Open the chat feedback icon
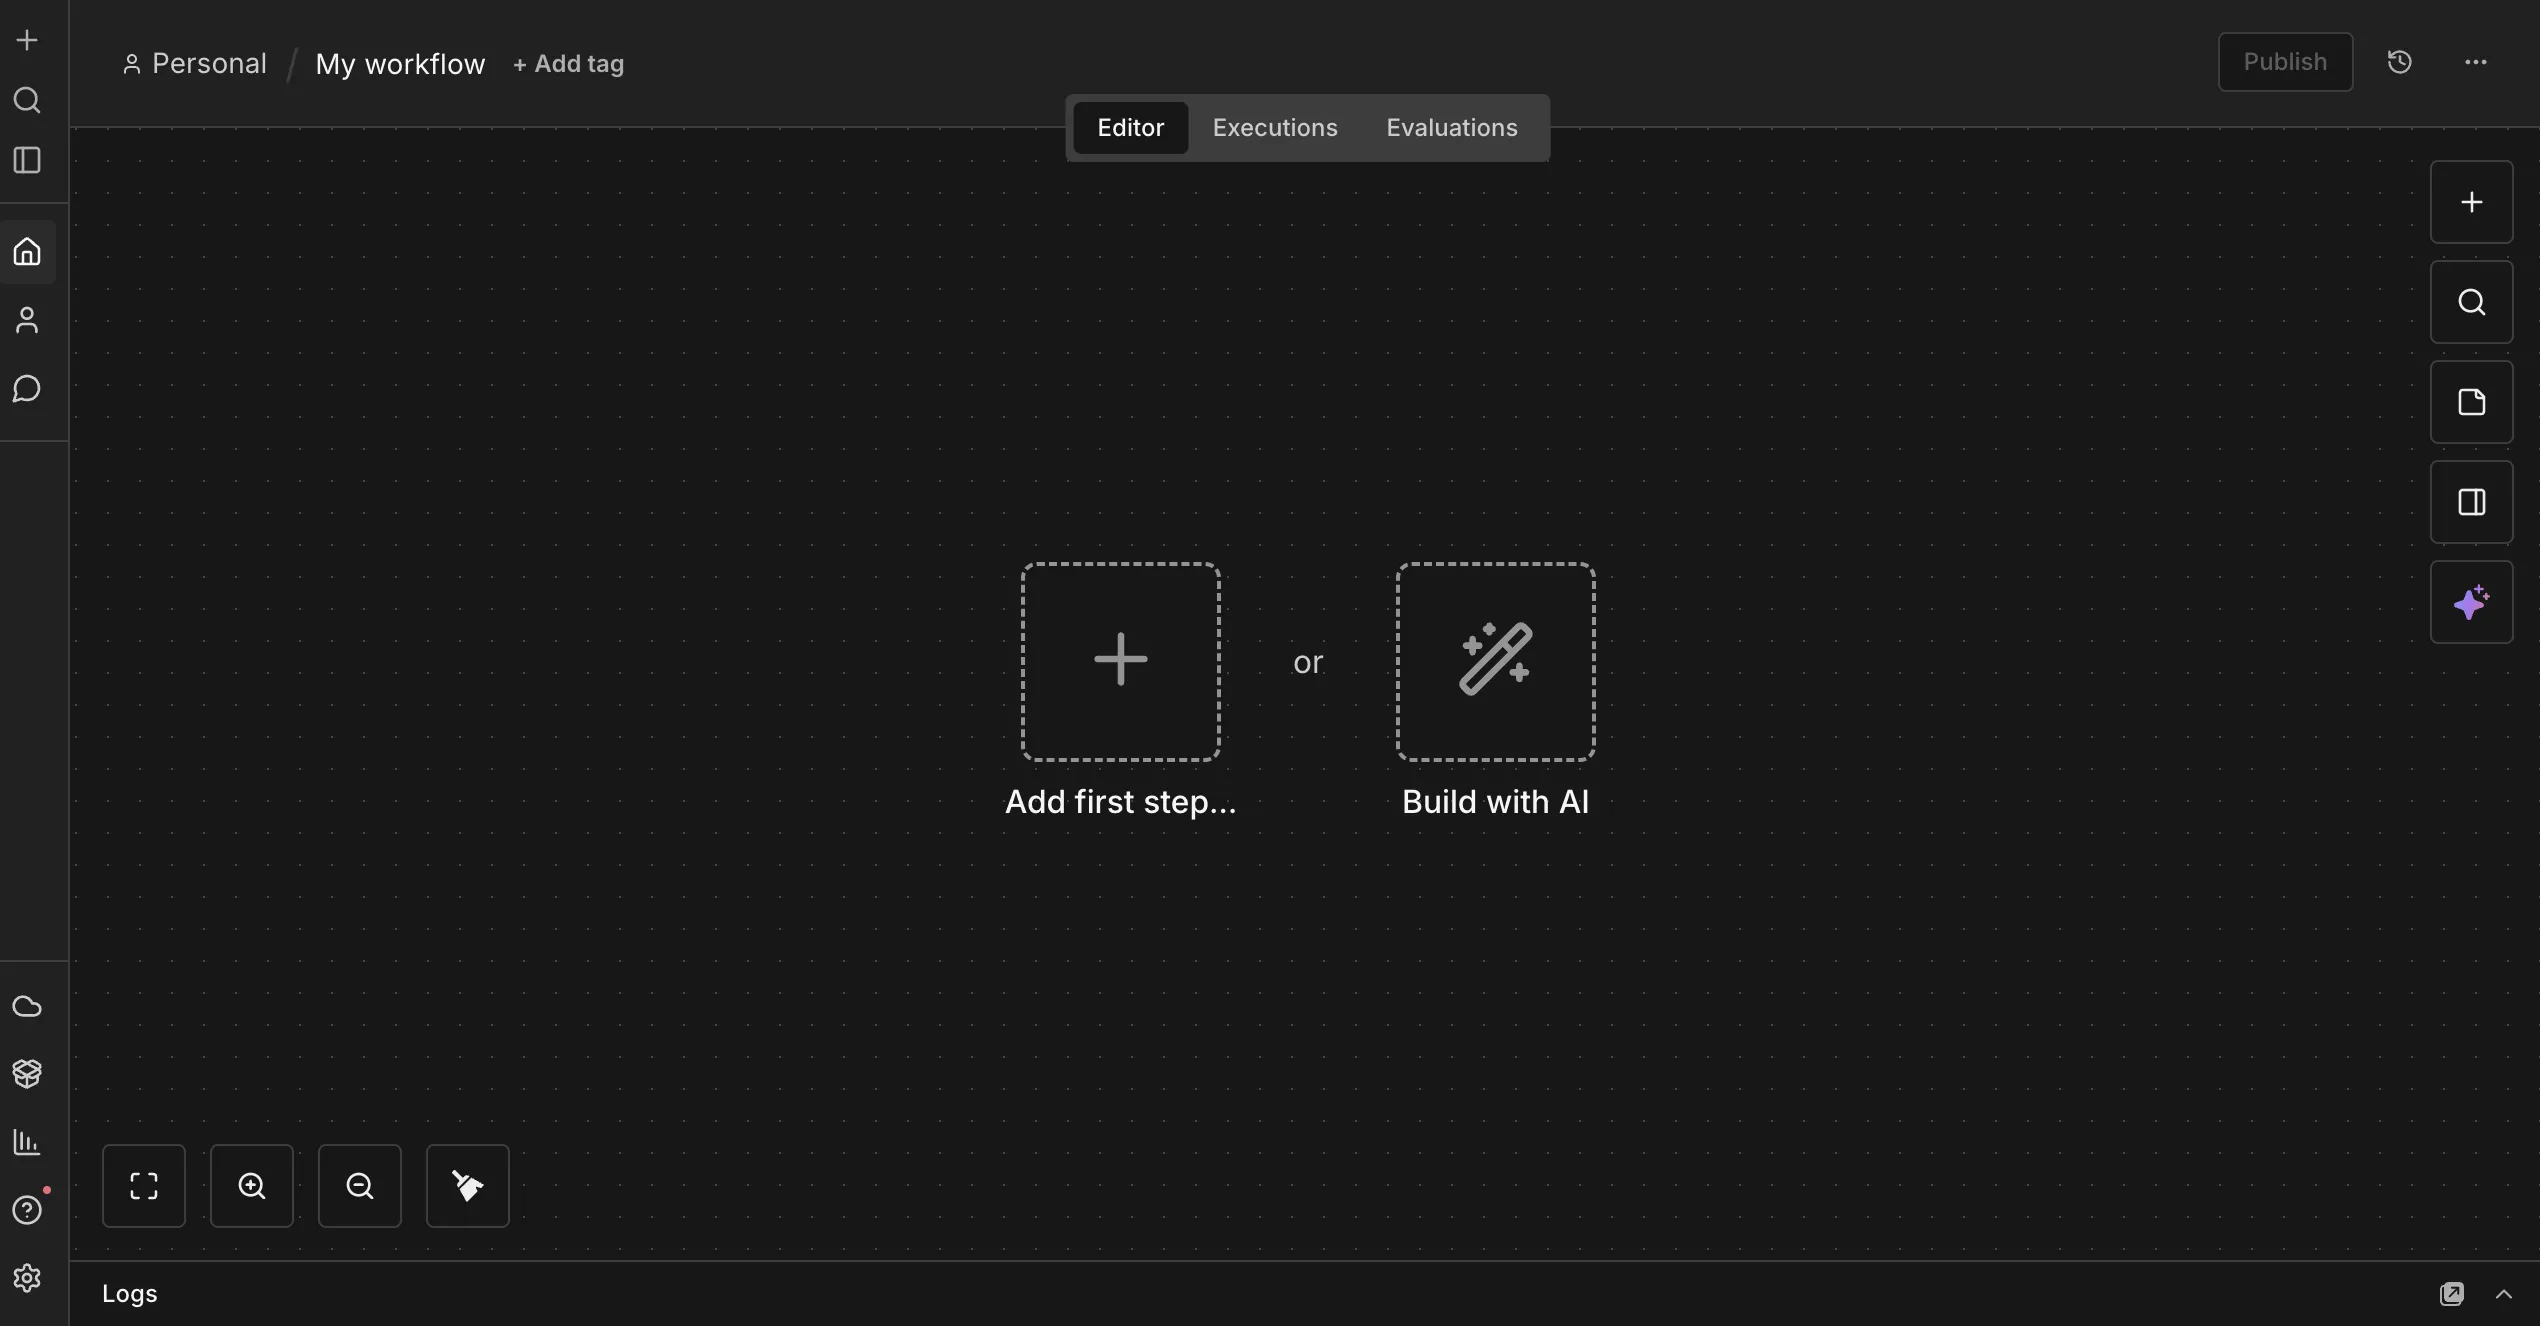This screenshot has width=2540, height=1326. (x=27, y=389)
